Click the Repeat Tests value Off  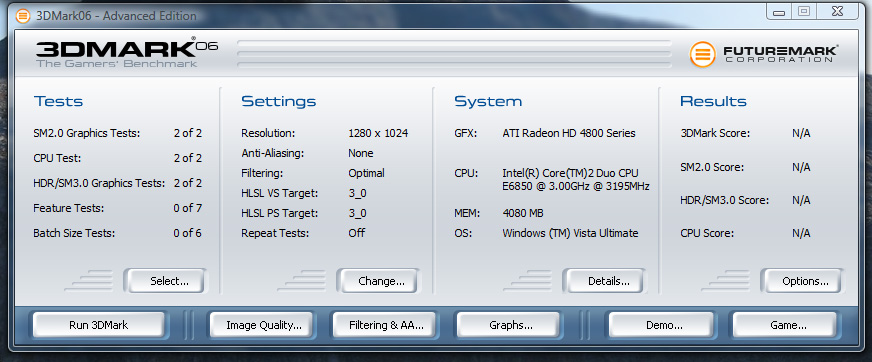(x=356, y=232)
